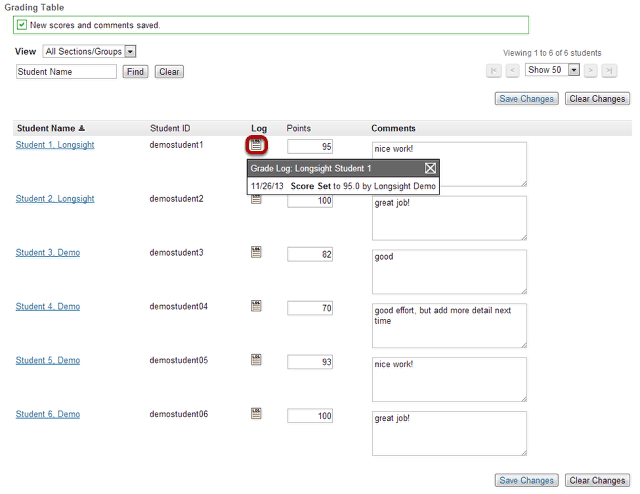The image size is (640, 494).
Task: Open grade log icon for Student 4 Demo
Action: tap(256, 306)
